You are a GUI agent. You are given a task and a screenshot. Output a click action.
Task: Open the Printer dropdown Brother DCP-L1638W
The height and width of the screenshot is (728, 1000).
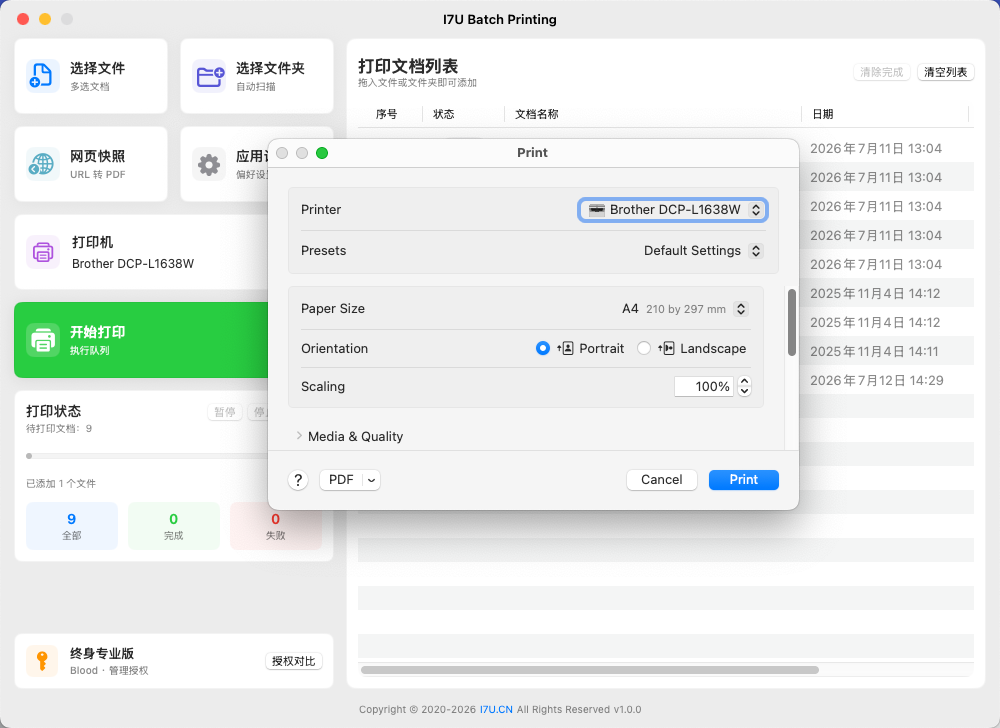pyautogui.click(x=672, y=210)
